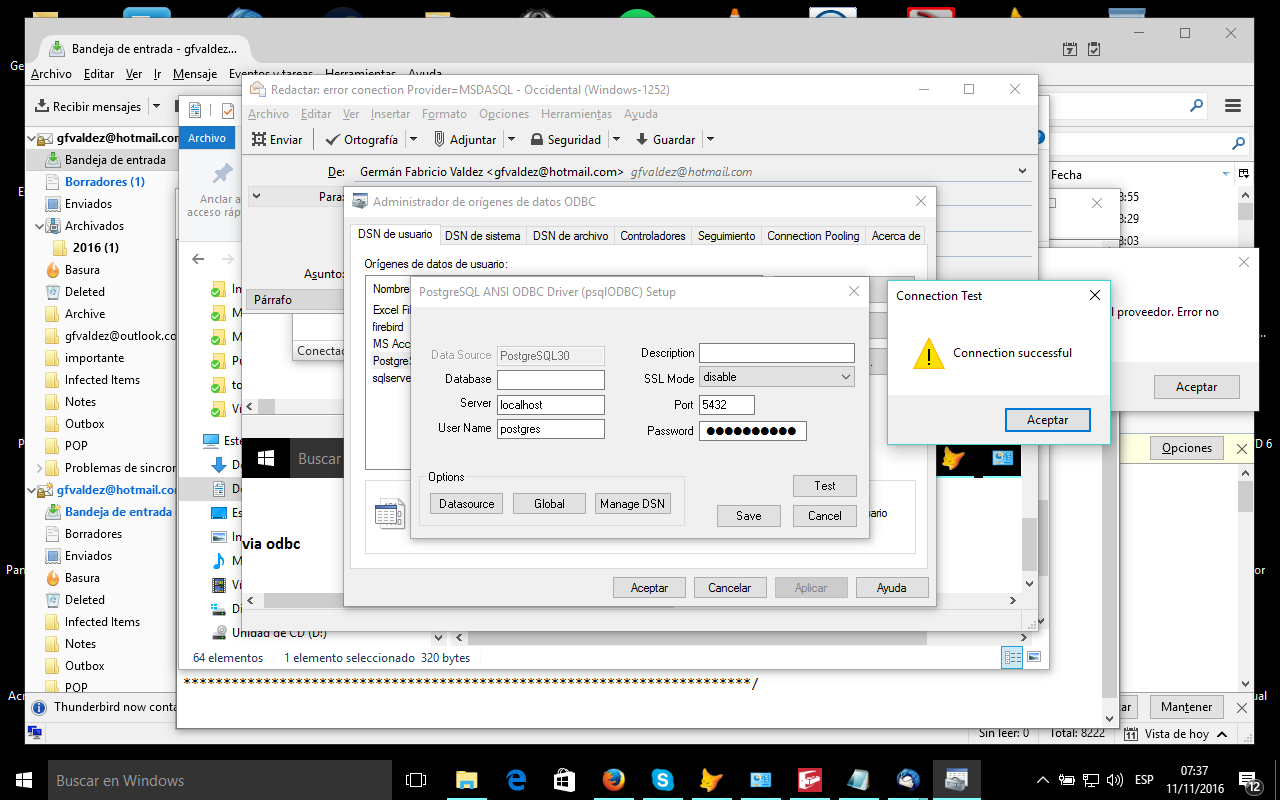
Task: Open Guardar dropdown arrow
Action: coord(710,140)
